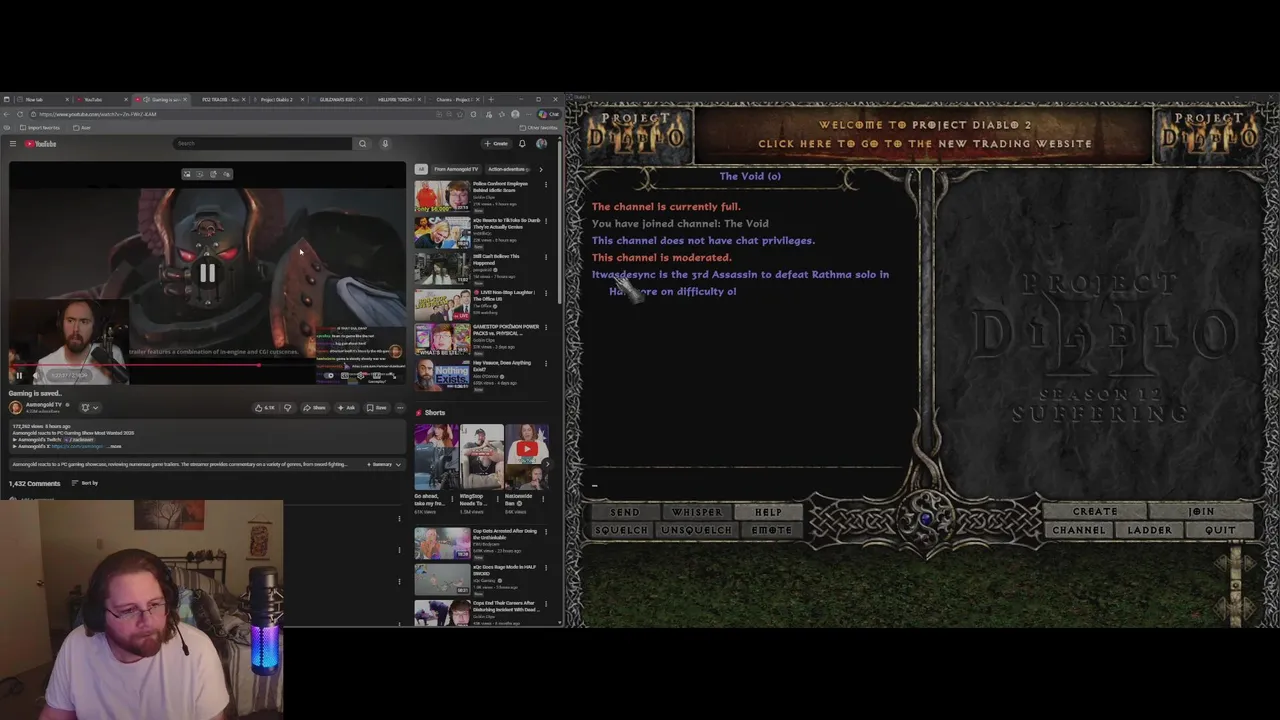Image resolution: width=1280 pixels, height=720 pixels.
Task: Open the comments Sort by menu
Action: point(84,483)
